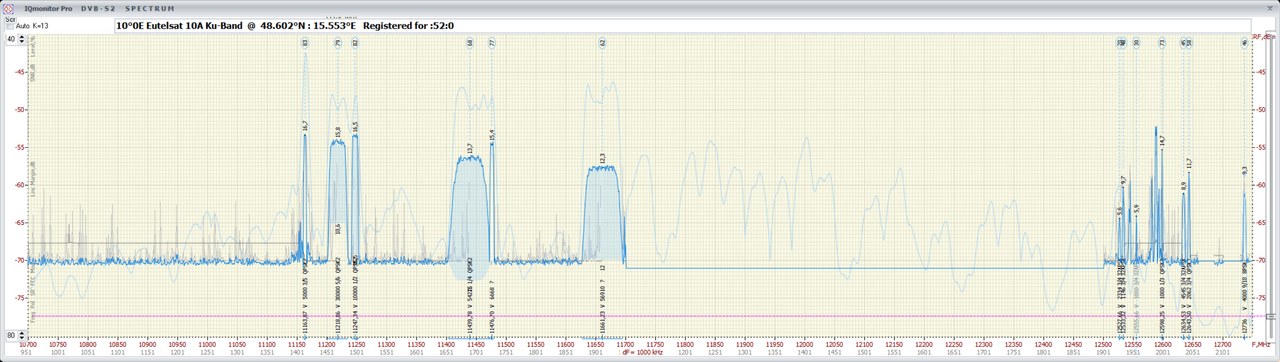Select transponder marker 73 at top

(1162, 43)
